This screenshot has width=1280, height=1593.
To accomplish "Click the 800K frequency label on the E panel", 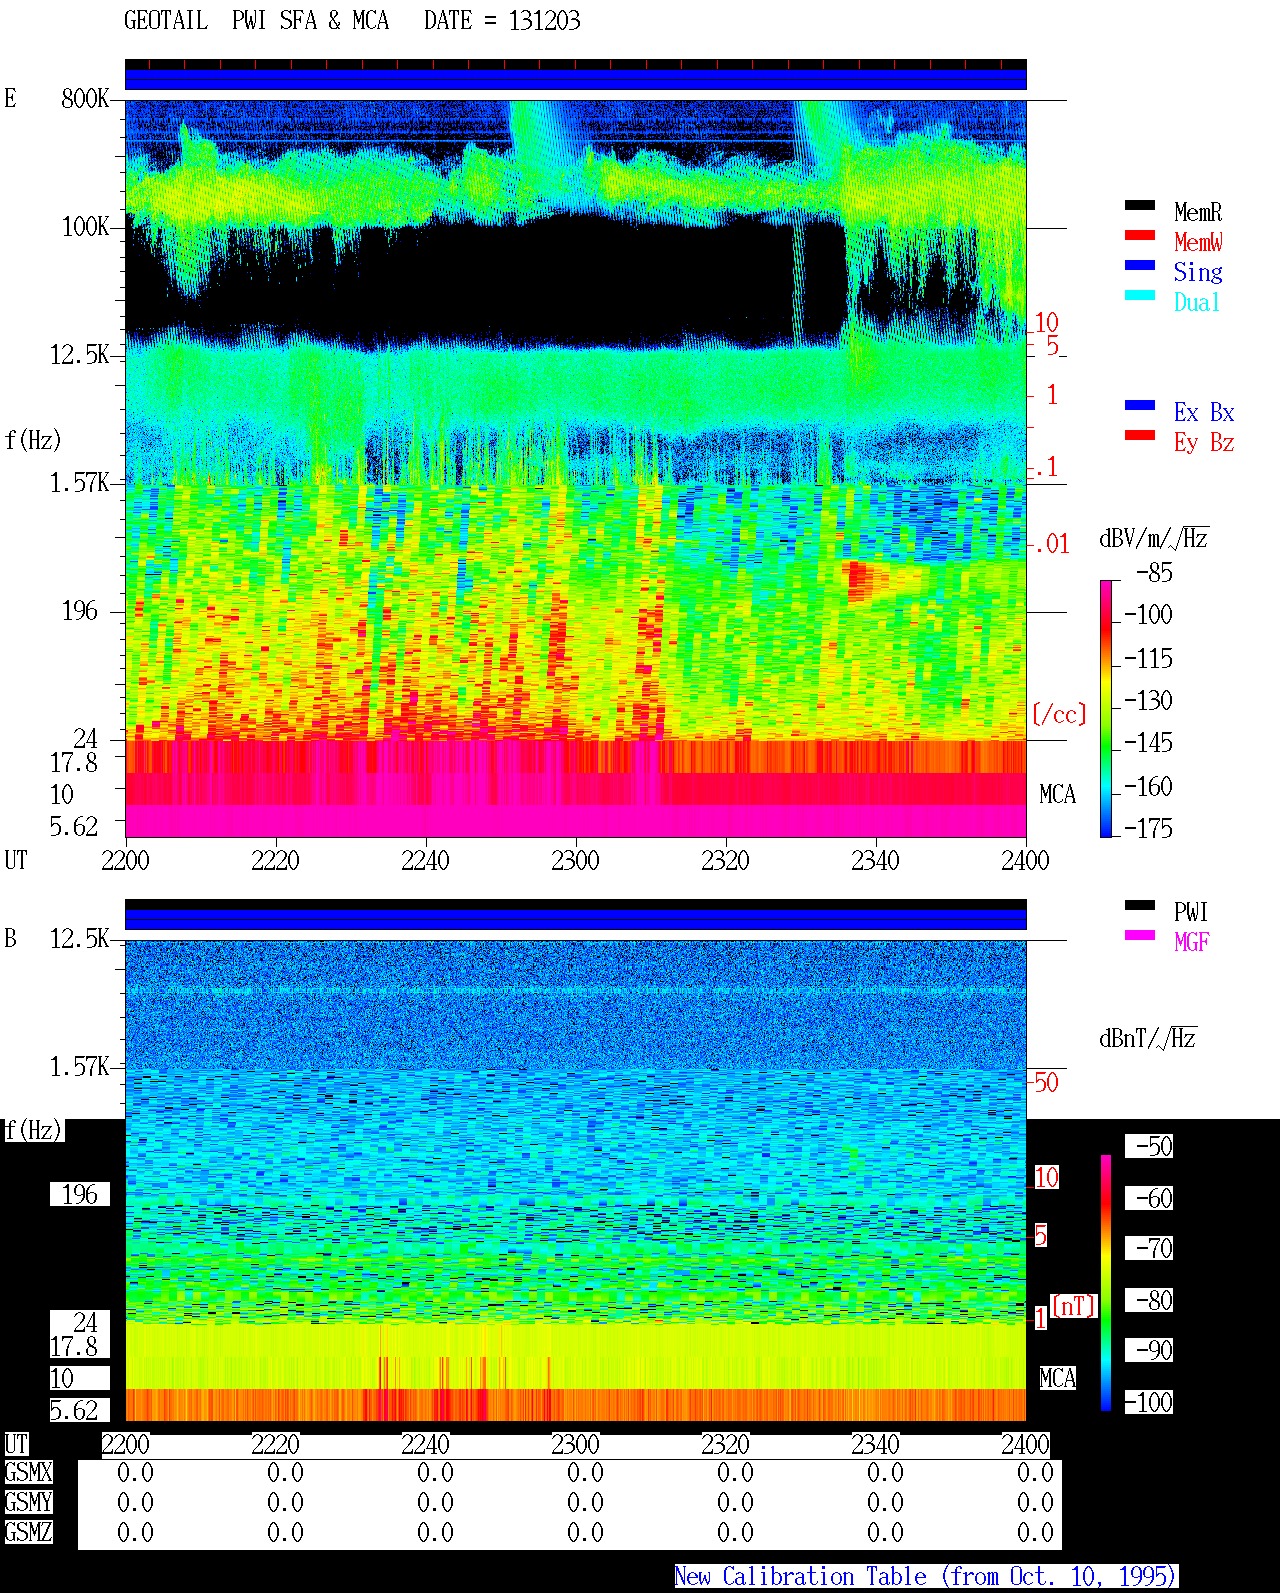I will coord(85,98).
